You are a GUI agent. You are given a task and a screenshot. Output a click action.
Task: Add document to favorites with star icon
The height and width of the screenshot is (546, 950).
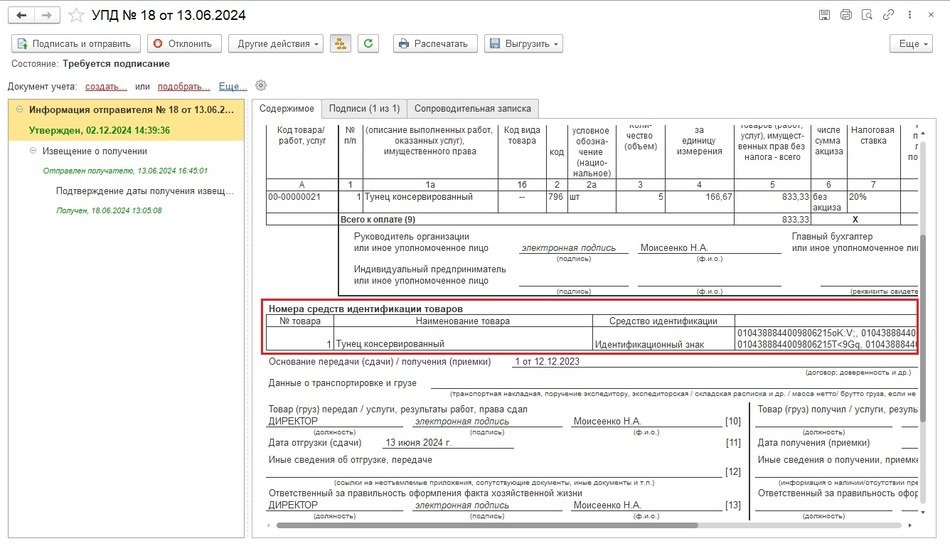click(x=76, y=15)
